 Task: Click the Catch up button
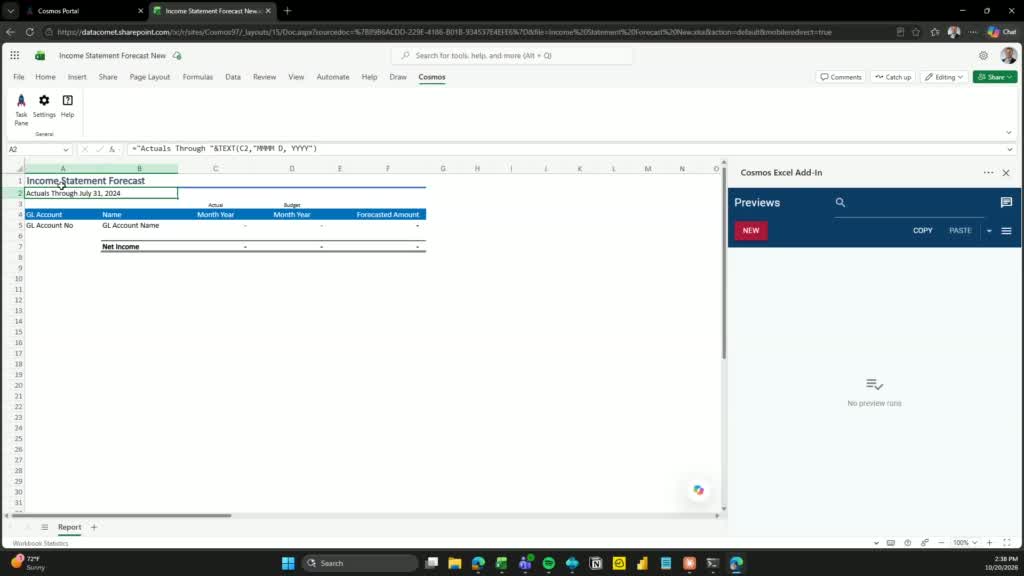click(893, 77)
